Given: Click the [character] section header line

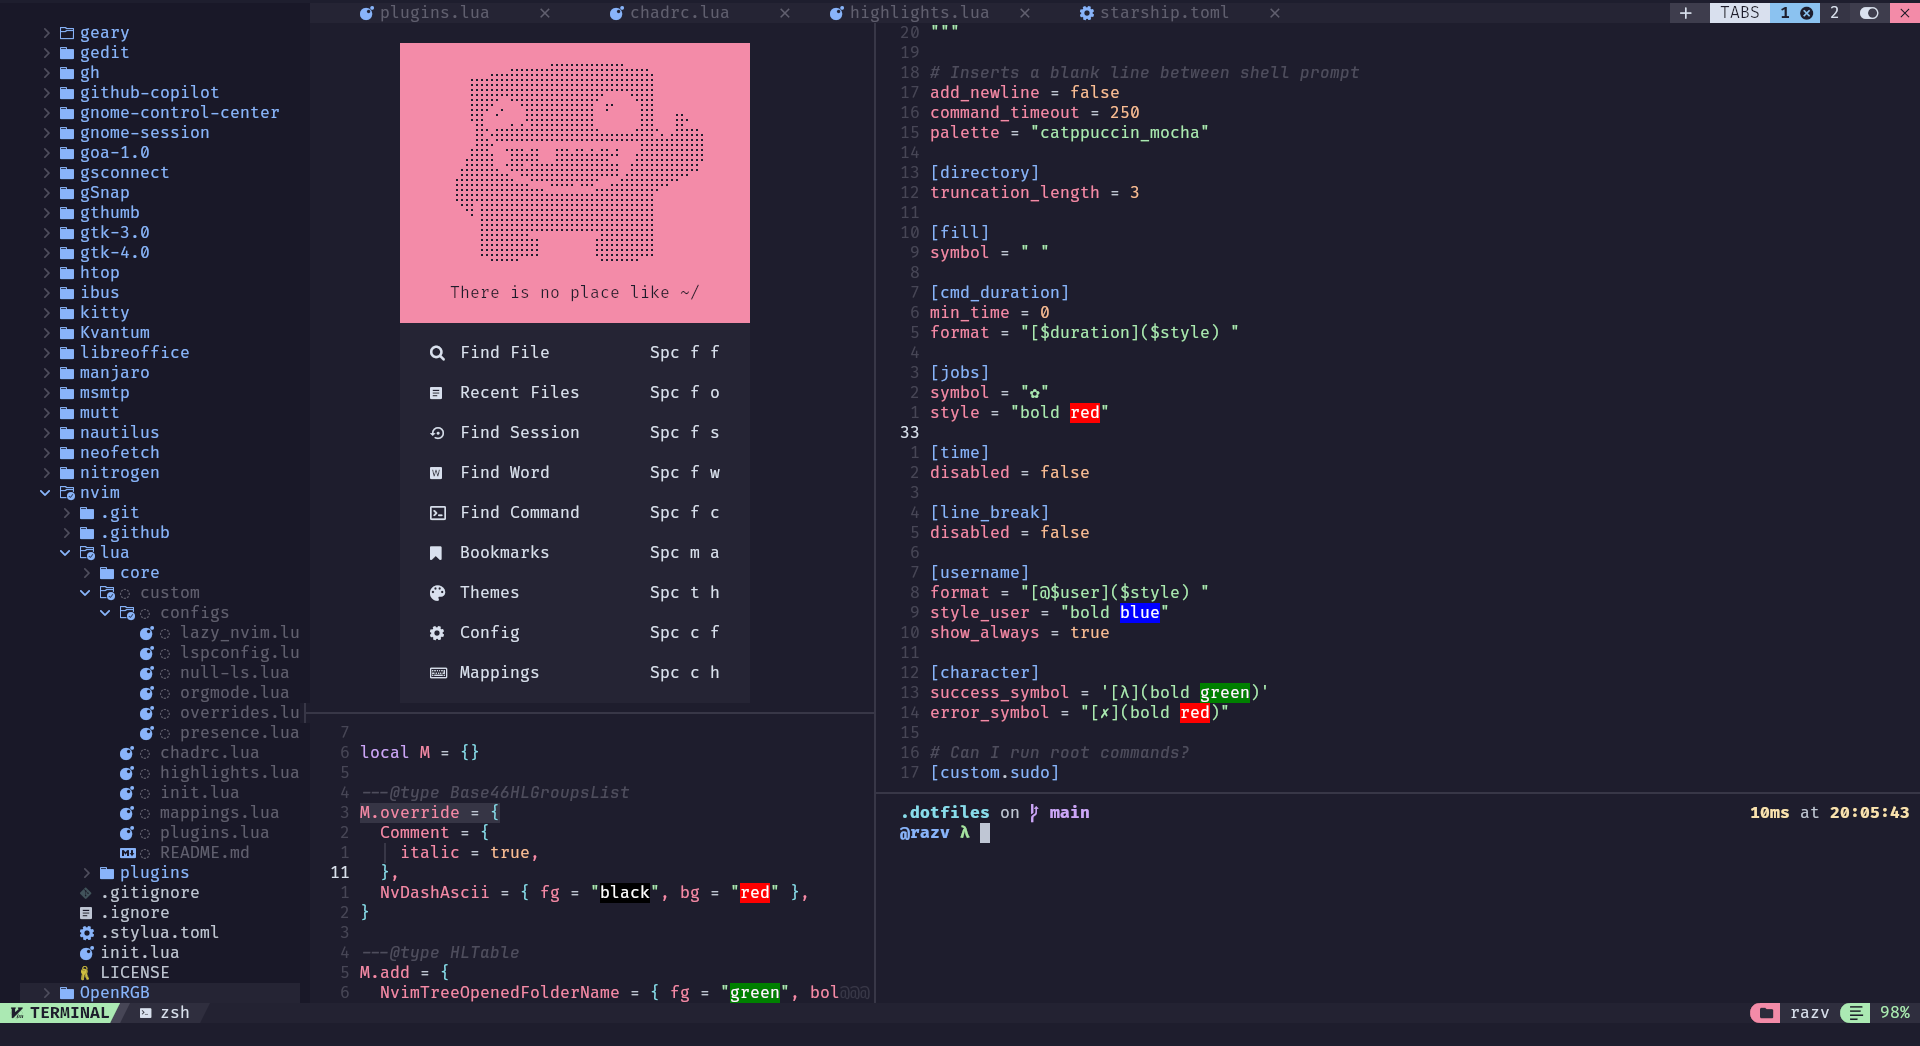Looking at the screenshot, I should tap(985, 673).
